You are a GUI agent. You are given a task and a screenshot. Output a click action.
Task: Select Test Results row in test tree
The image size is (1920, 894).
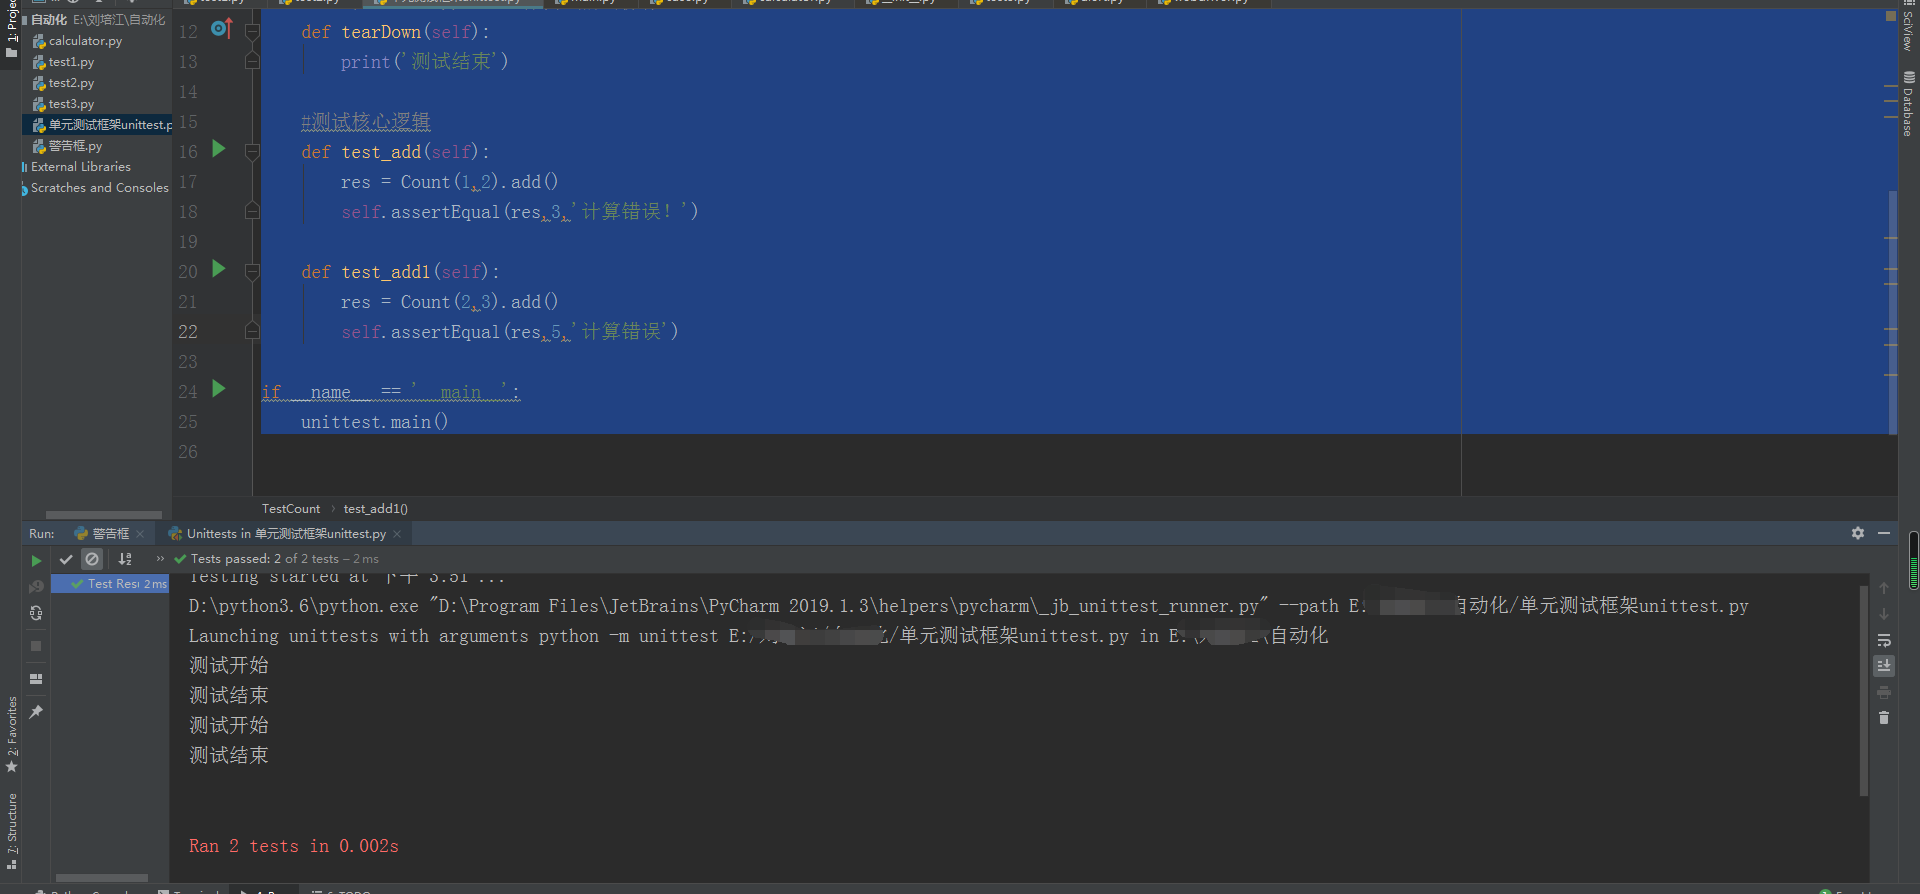coord(110,584)
